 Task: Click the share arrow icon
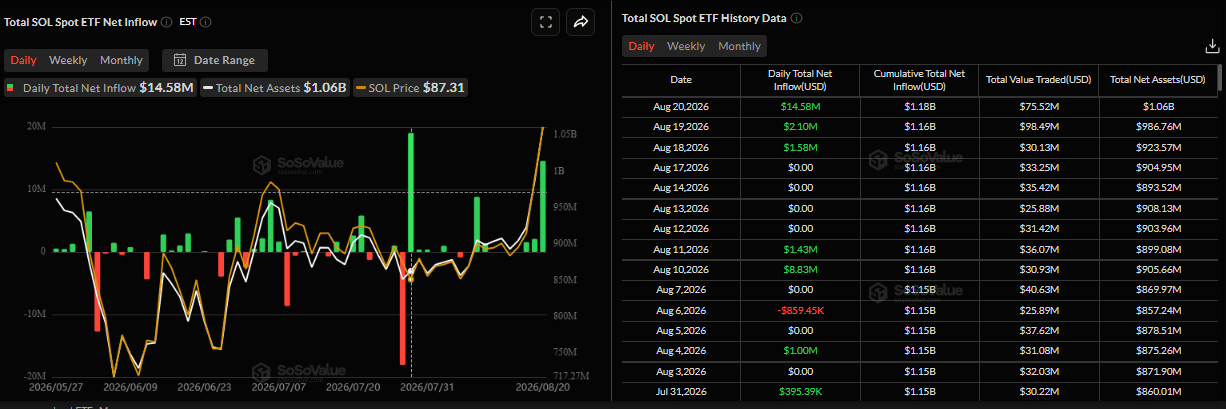click(580, 22)
